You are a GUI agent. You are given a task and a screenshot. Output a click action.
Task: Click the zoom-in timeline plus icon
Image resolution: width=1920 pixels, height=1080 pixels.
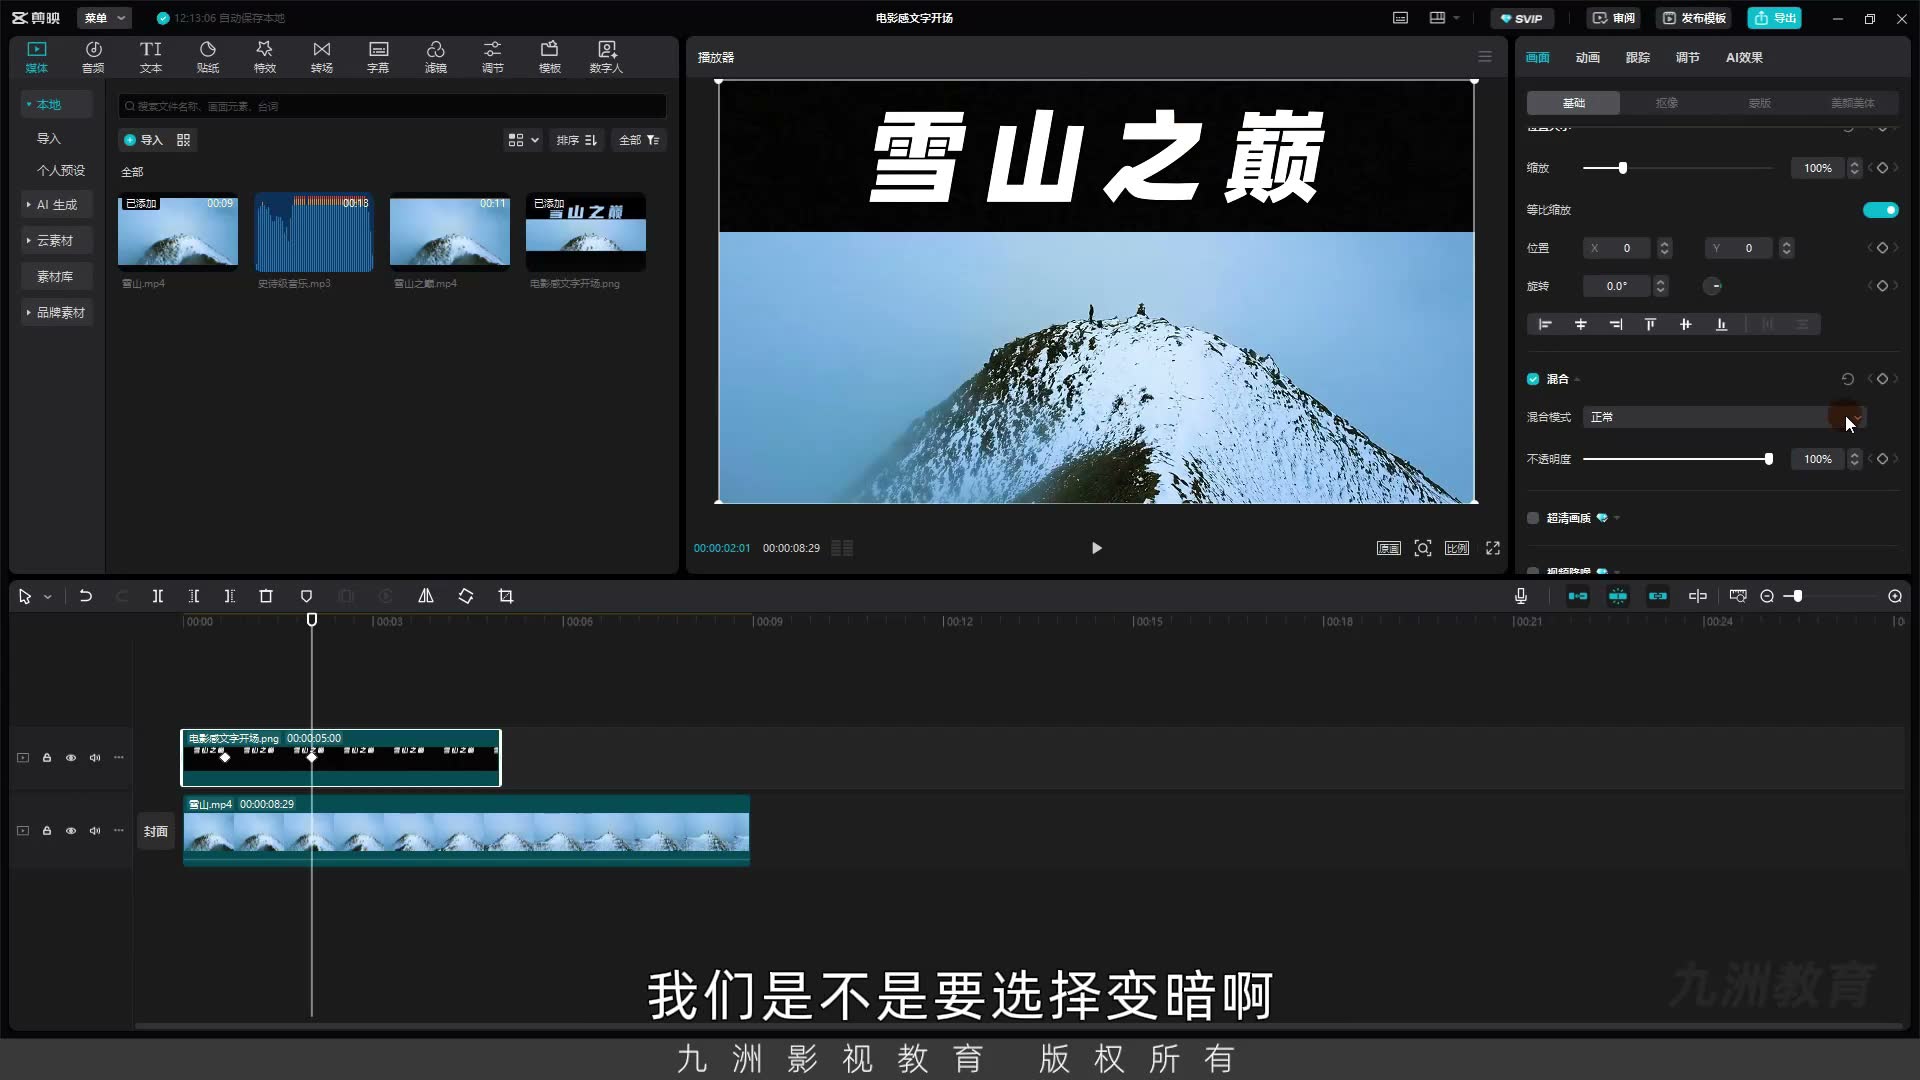[1895, 596]
